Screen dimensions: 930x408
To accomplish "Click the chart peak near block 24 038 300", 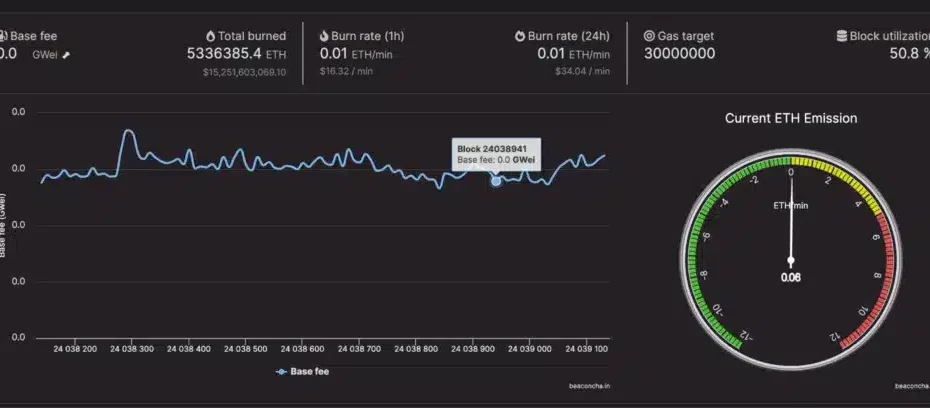I will coord(128,131).
